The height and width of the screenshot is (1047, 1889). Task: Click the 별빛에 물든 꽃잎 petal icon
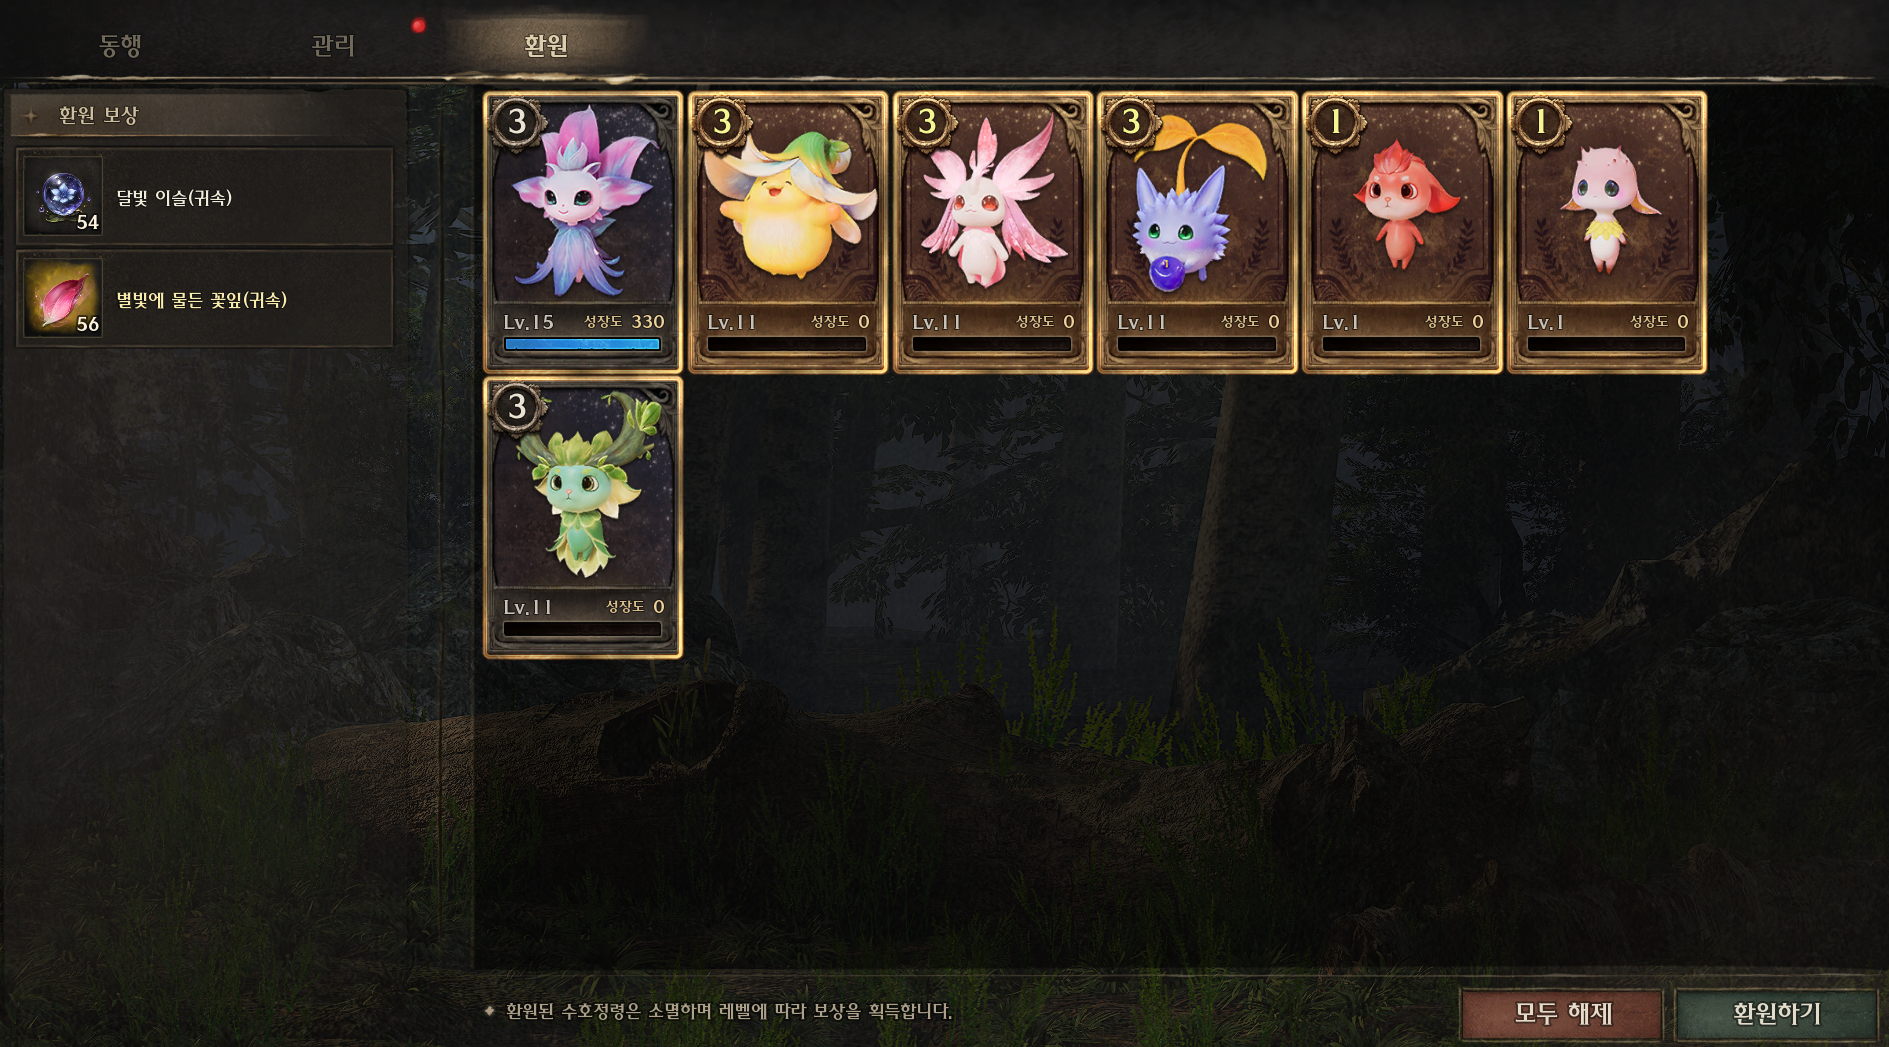tap(62, 298)
